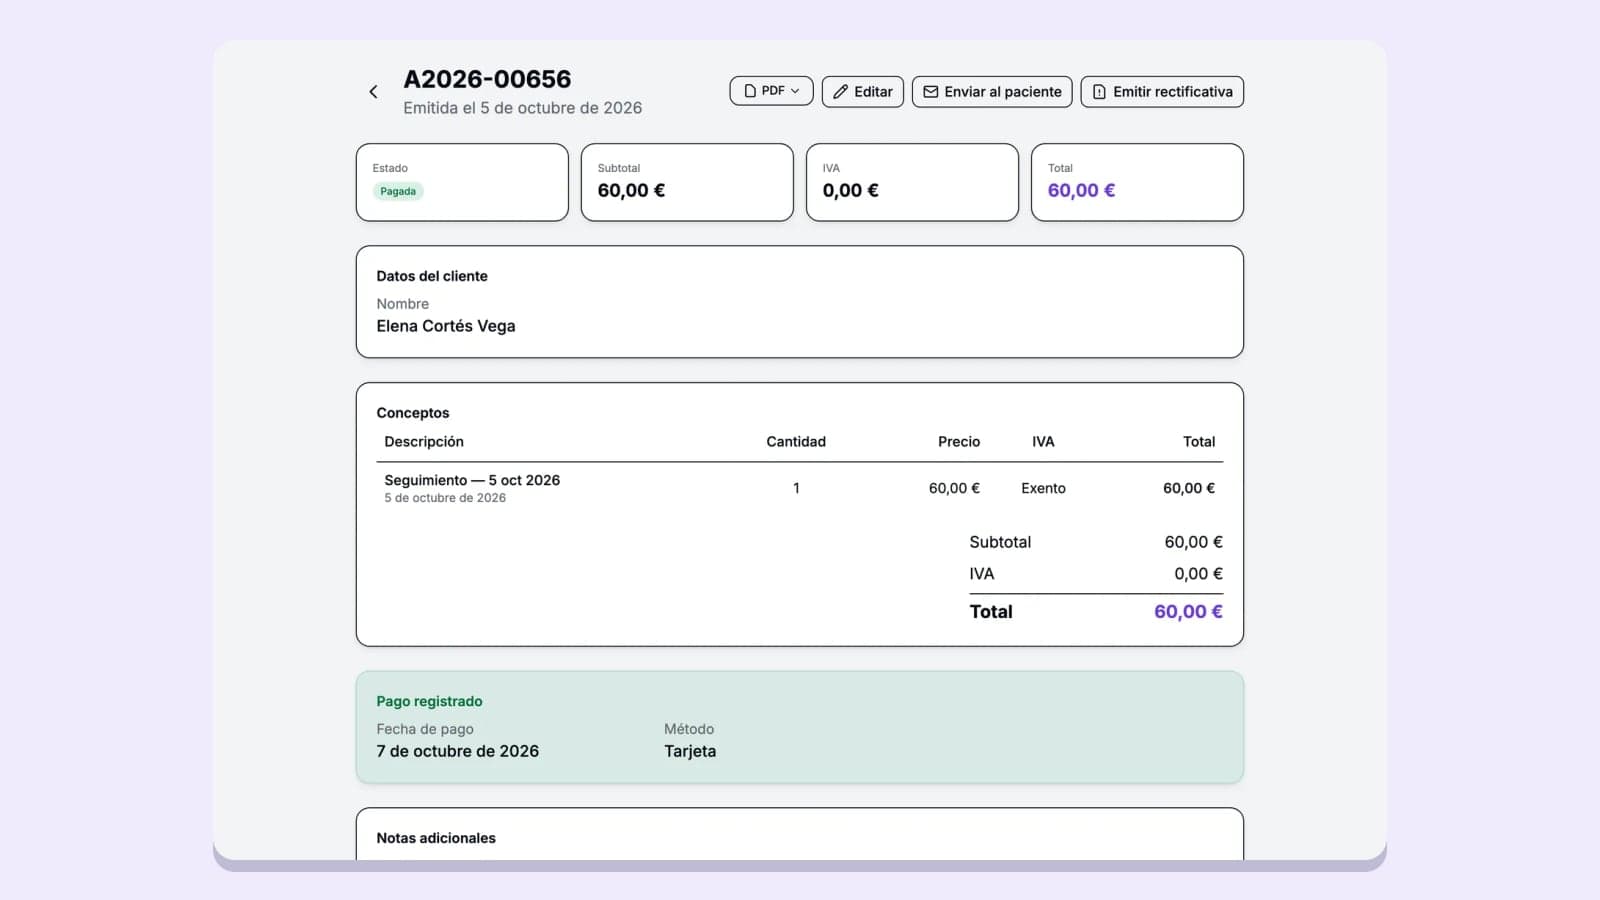Screen dimensions: 1600x900
Task: Send invoice with Enviar al paciente
Action: pyautogui.click(x=992, y=92)
